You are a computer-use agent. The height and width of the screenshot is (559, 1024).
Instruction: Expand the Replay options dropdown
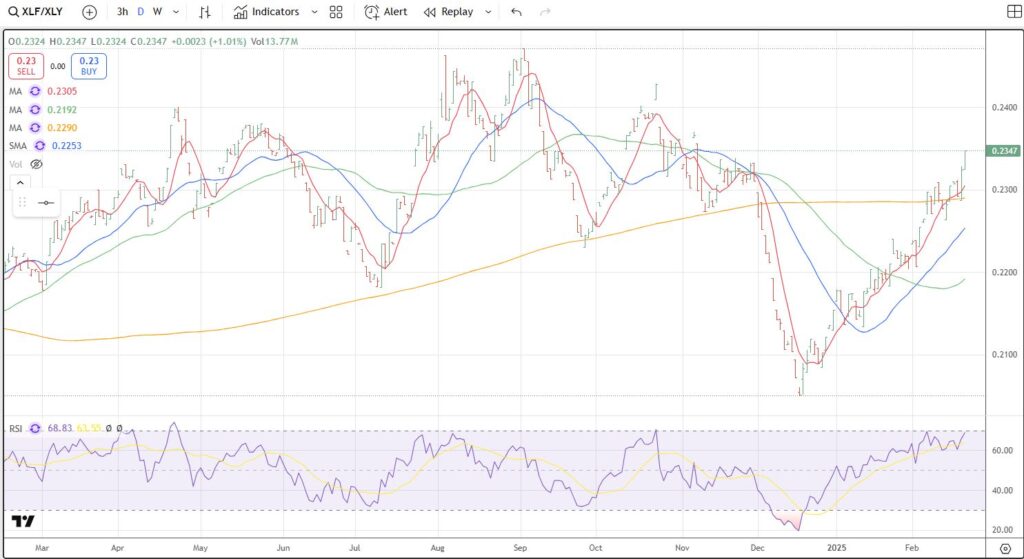[x=488, y=12]
